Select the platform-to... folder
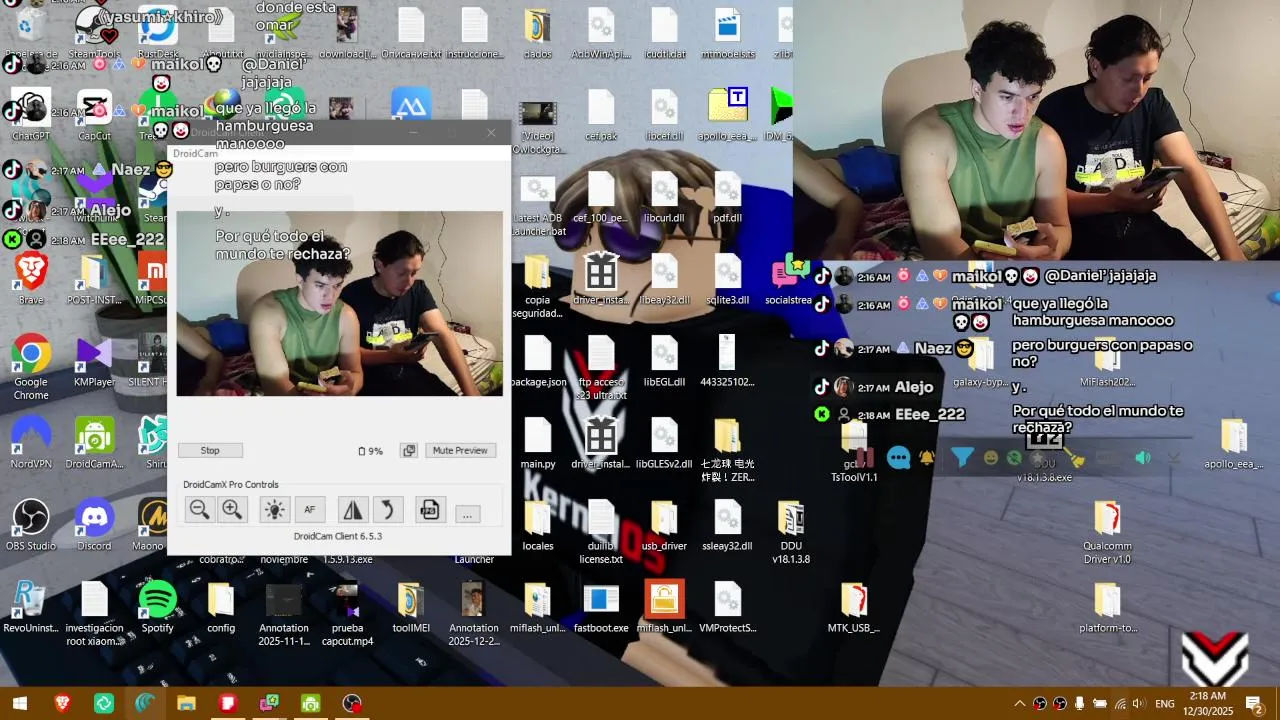 [1107, 607]
